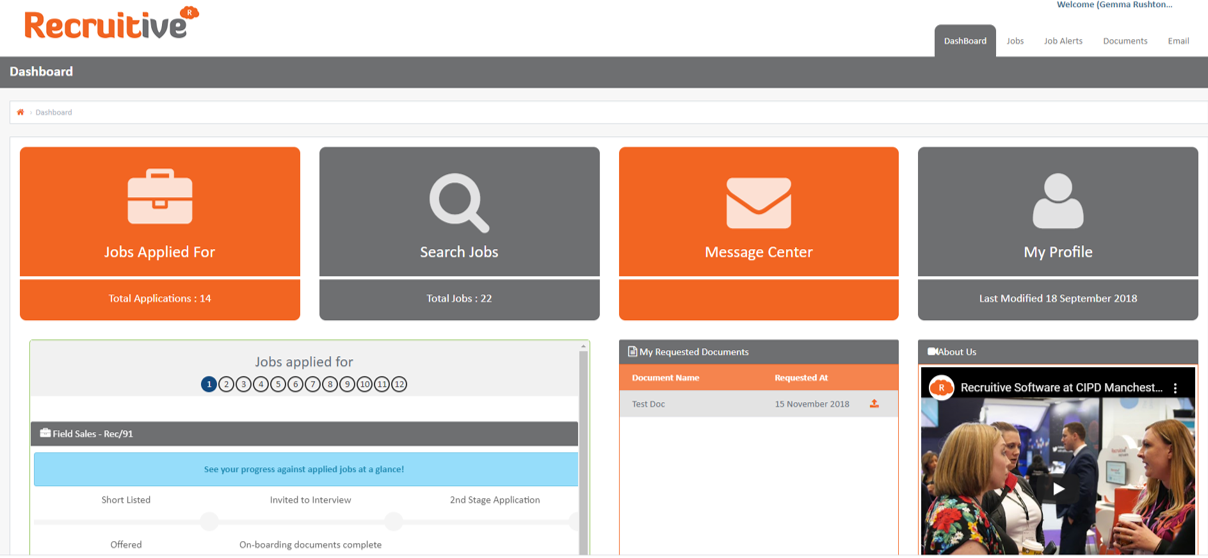Go to page 2 of jobs applied
The height and width of the screenshot is (558, 1208).
coord(226,384)
